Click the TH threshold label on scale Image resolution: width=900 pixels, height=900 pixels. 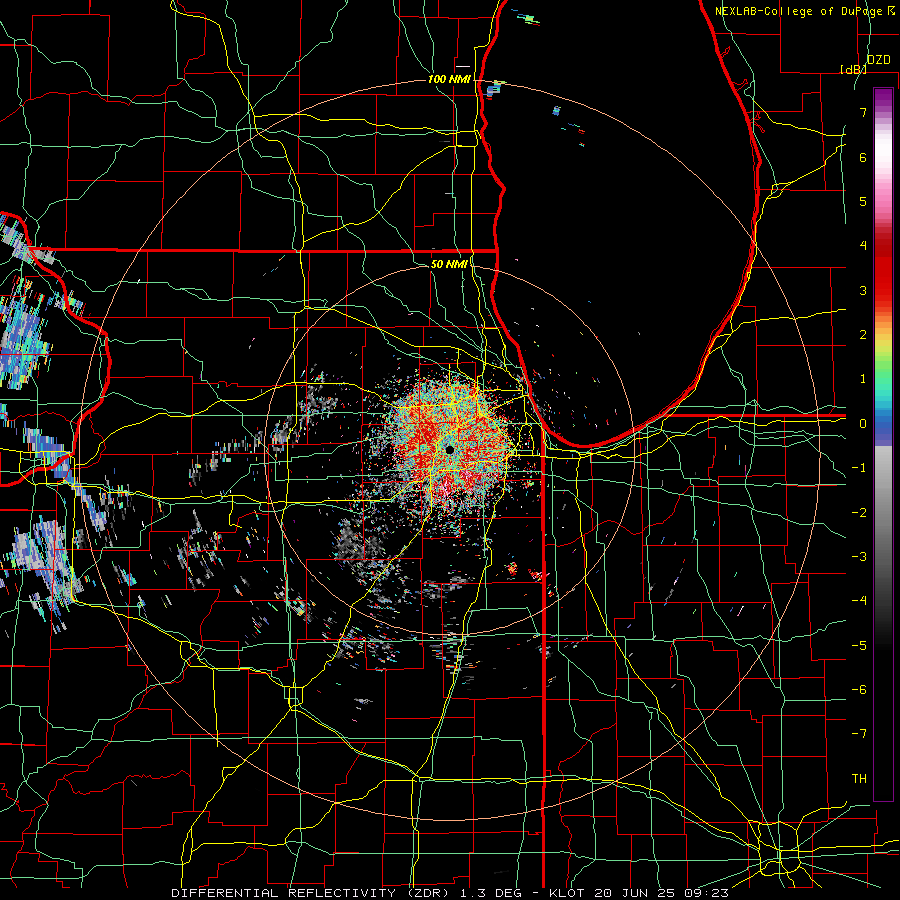pyautogui.click(x=859, y=779)
